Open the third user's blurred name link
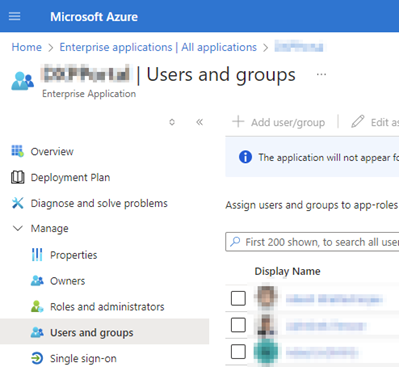The width and height of the screenshot is (399, 367). (322, 352)
